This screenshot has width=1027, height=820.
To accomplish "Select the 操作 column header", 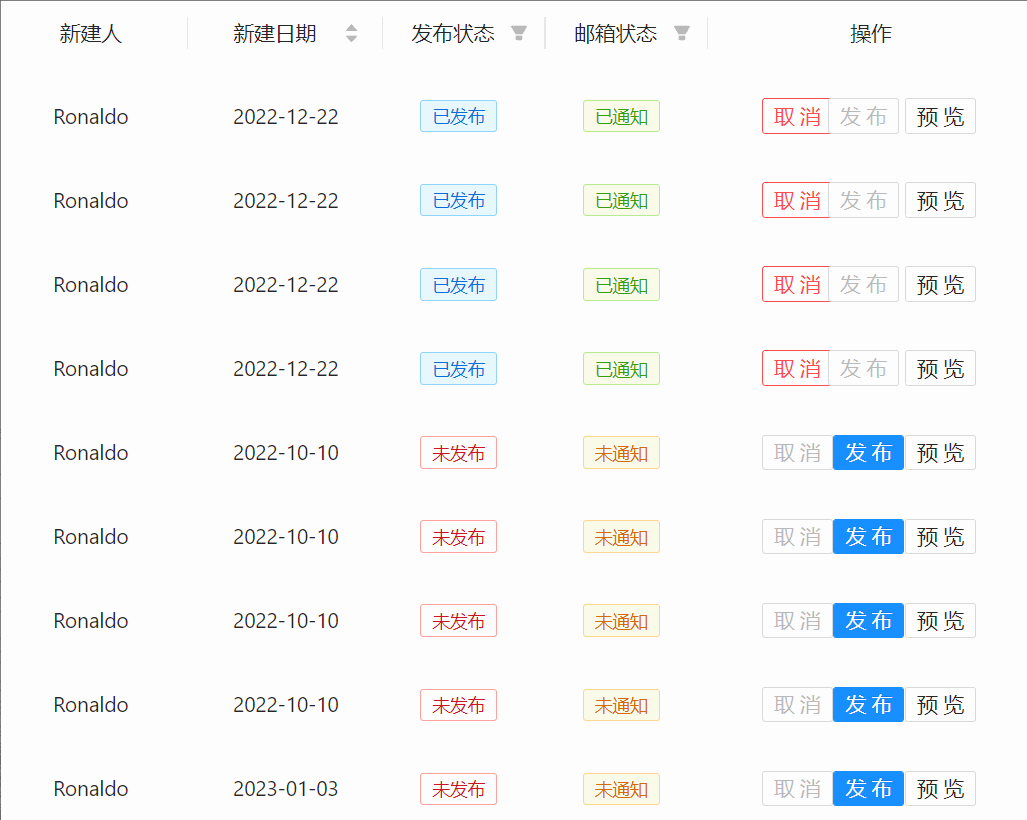I will tap(870, 34).
